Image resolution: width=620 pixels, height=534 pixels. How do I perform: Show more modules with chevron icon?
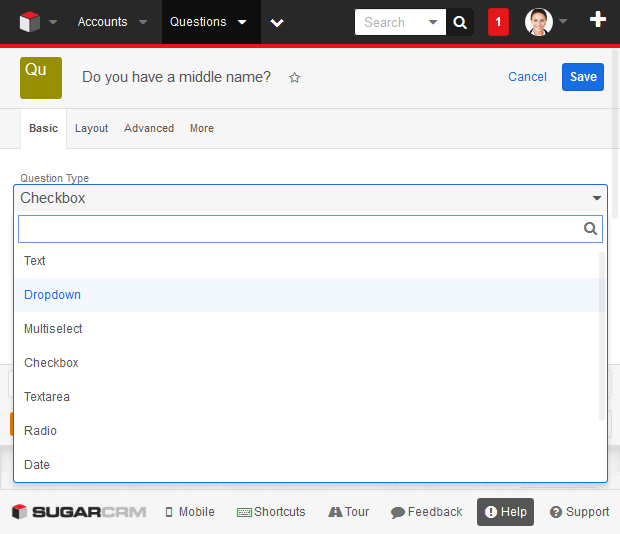[x=277, y=23]
